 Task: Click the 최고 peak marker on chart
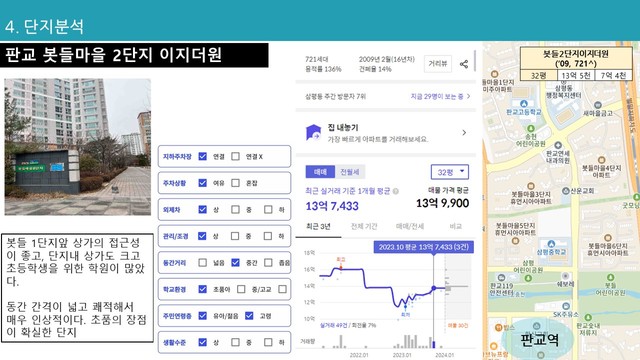click(x=341, y=267)
